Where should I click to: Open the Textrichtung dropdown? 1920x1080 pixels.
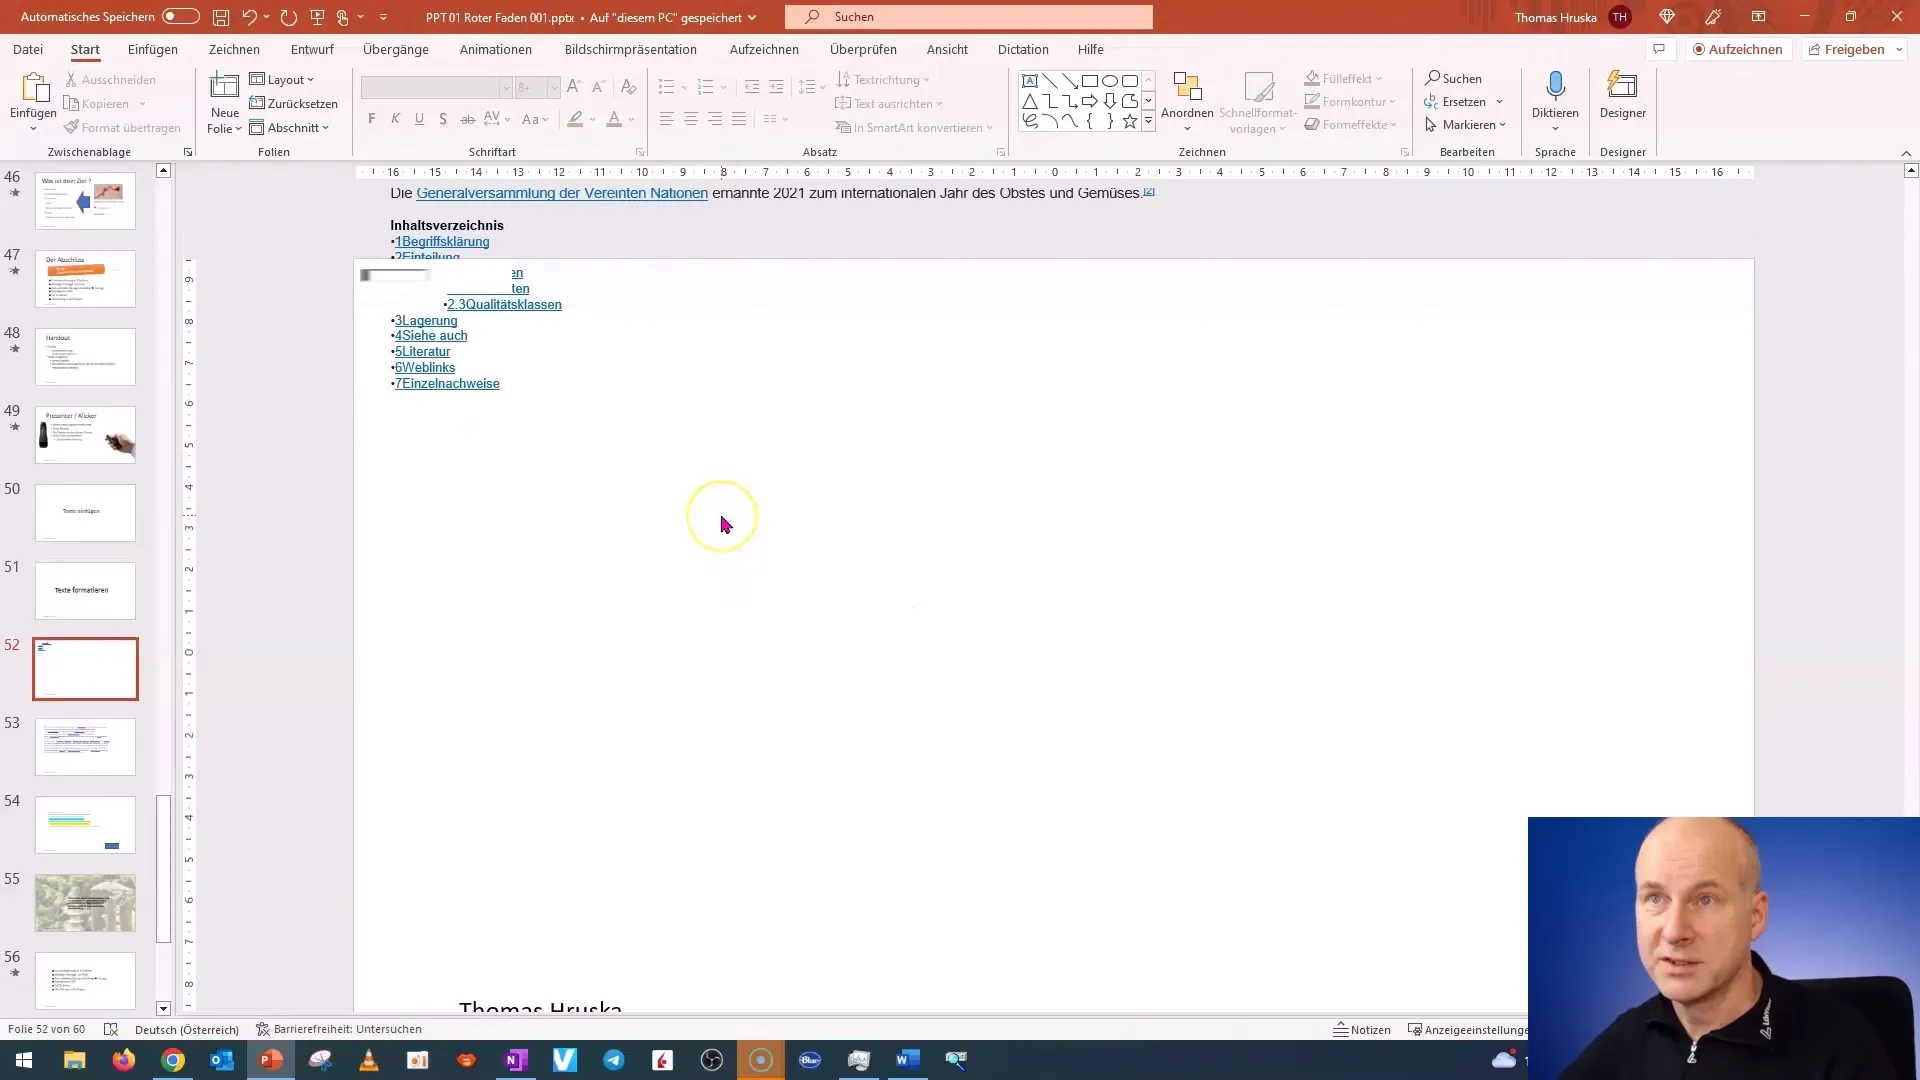(x=883, y=80)
